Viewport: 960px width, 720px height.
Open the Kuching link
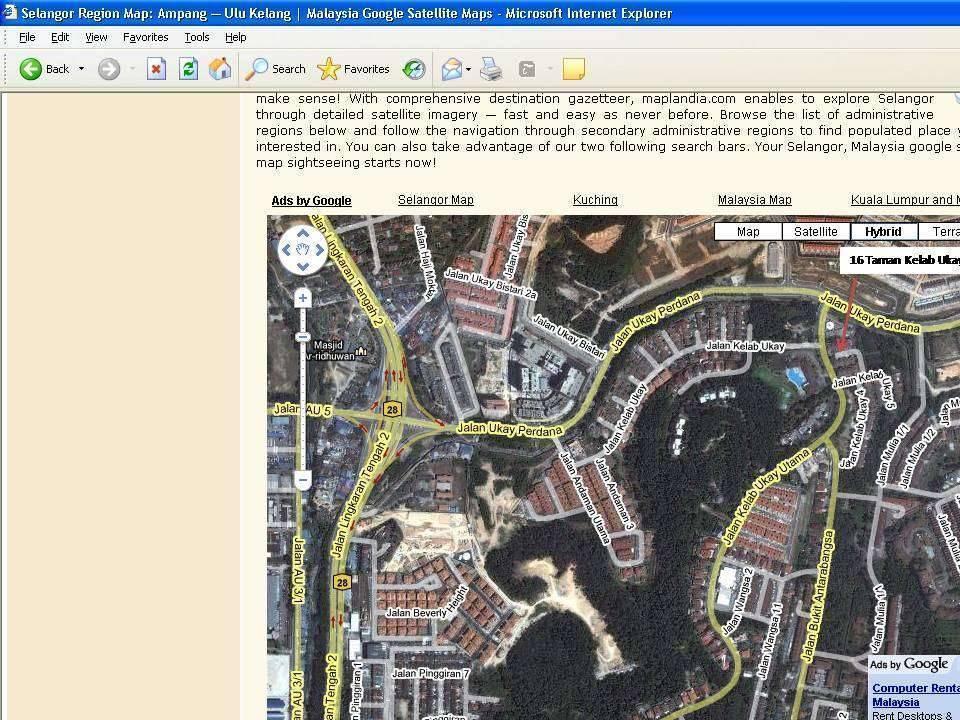point(595,200)
